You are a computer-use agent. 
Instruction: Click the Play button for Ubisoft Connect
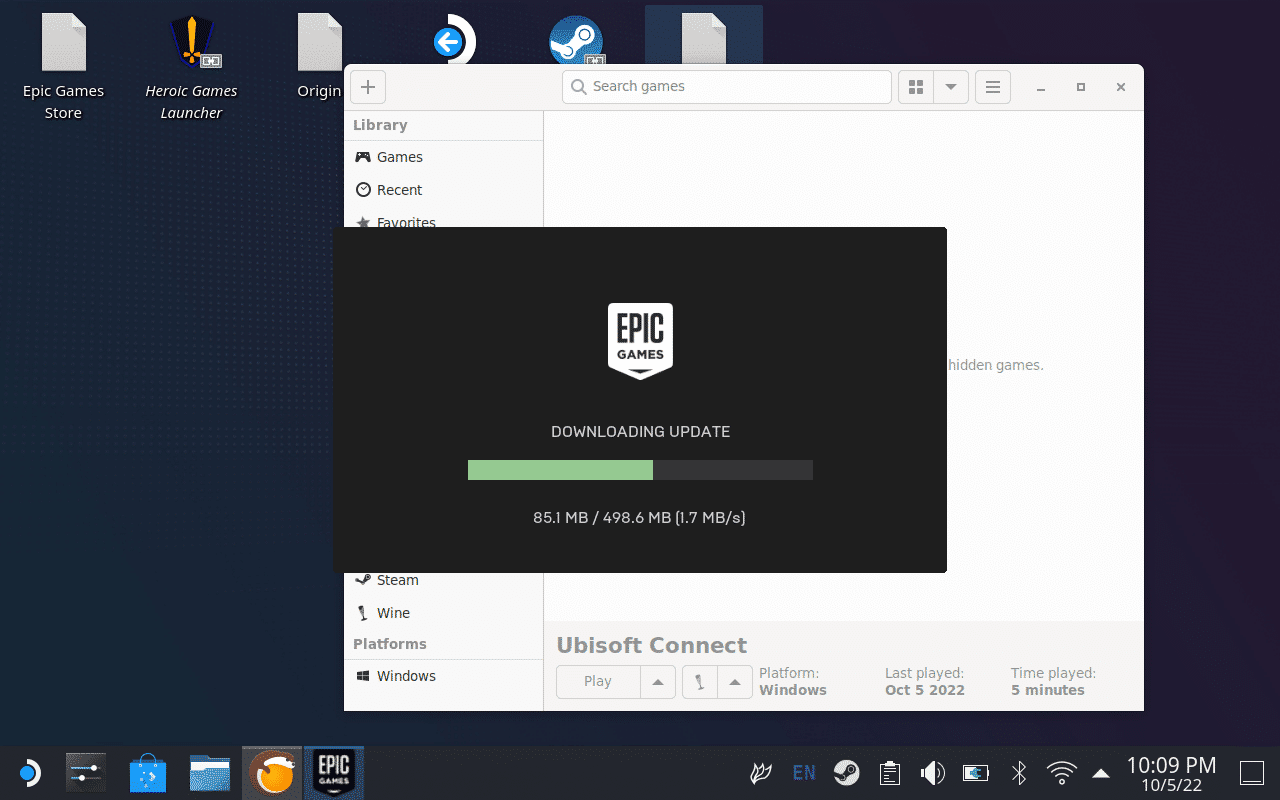point(598,682)
